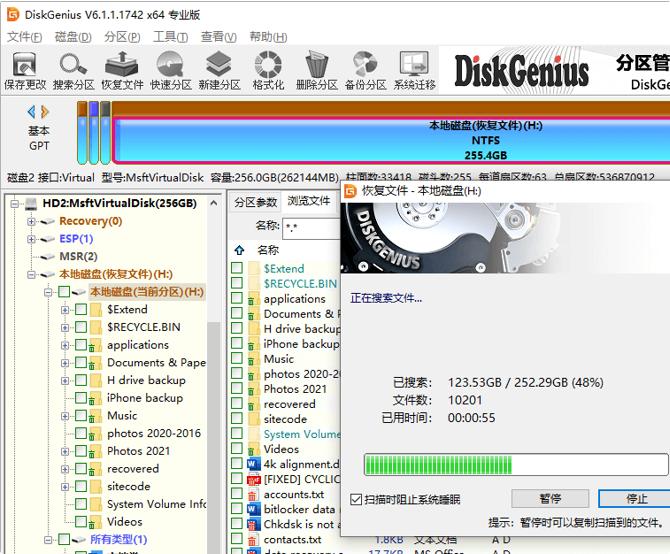Click the tree panel scroll-up arrow
The image size is (670, 554).
pos(214,203)
